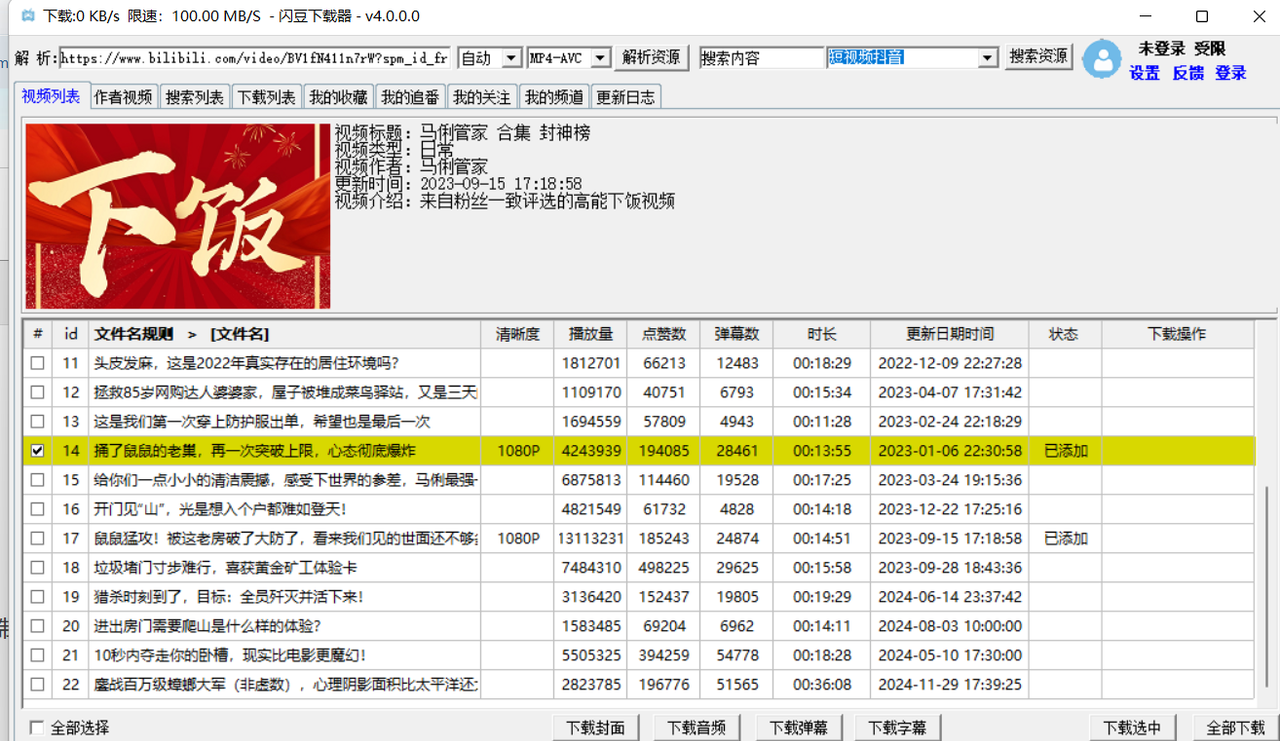
Task: Click the user avatar icon
Action: pos(1101,60)
